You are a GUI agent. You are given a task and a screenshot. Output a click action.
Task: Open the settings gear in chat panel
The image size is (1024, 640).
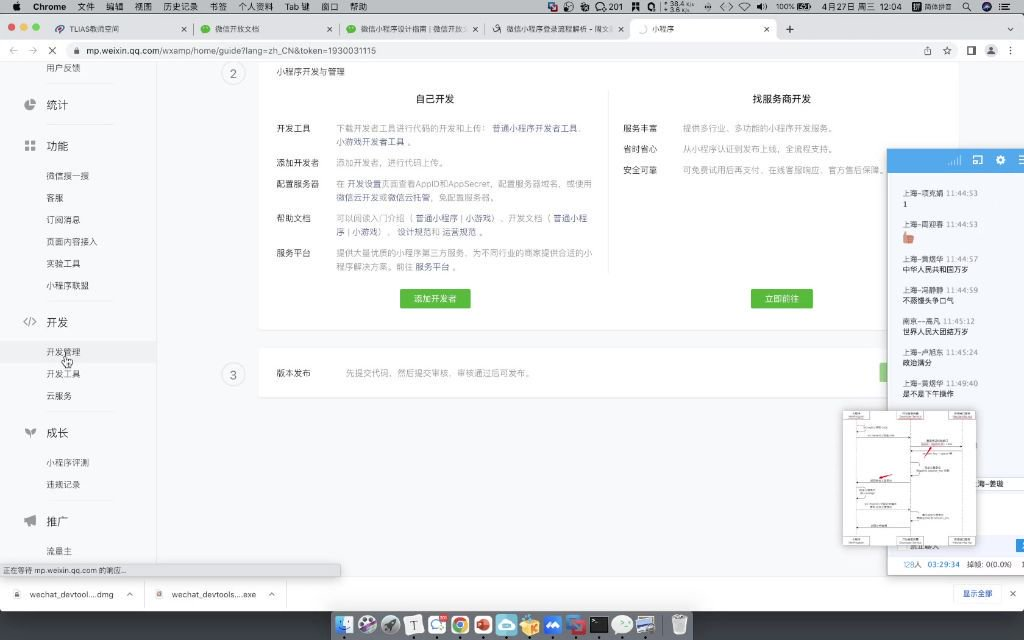(1000, 159)
